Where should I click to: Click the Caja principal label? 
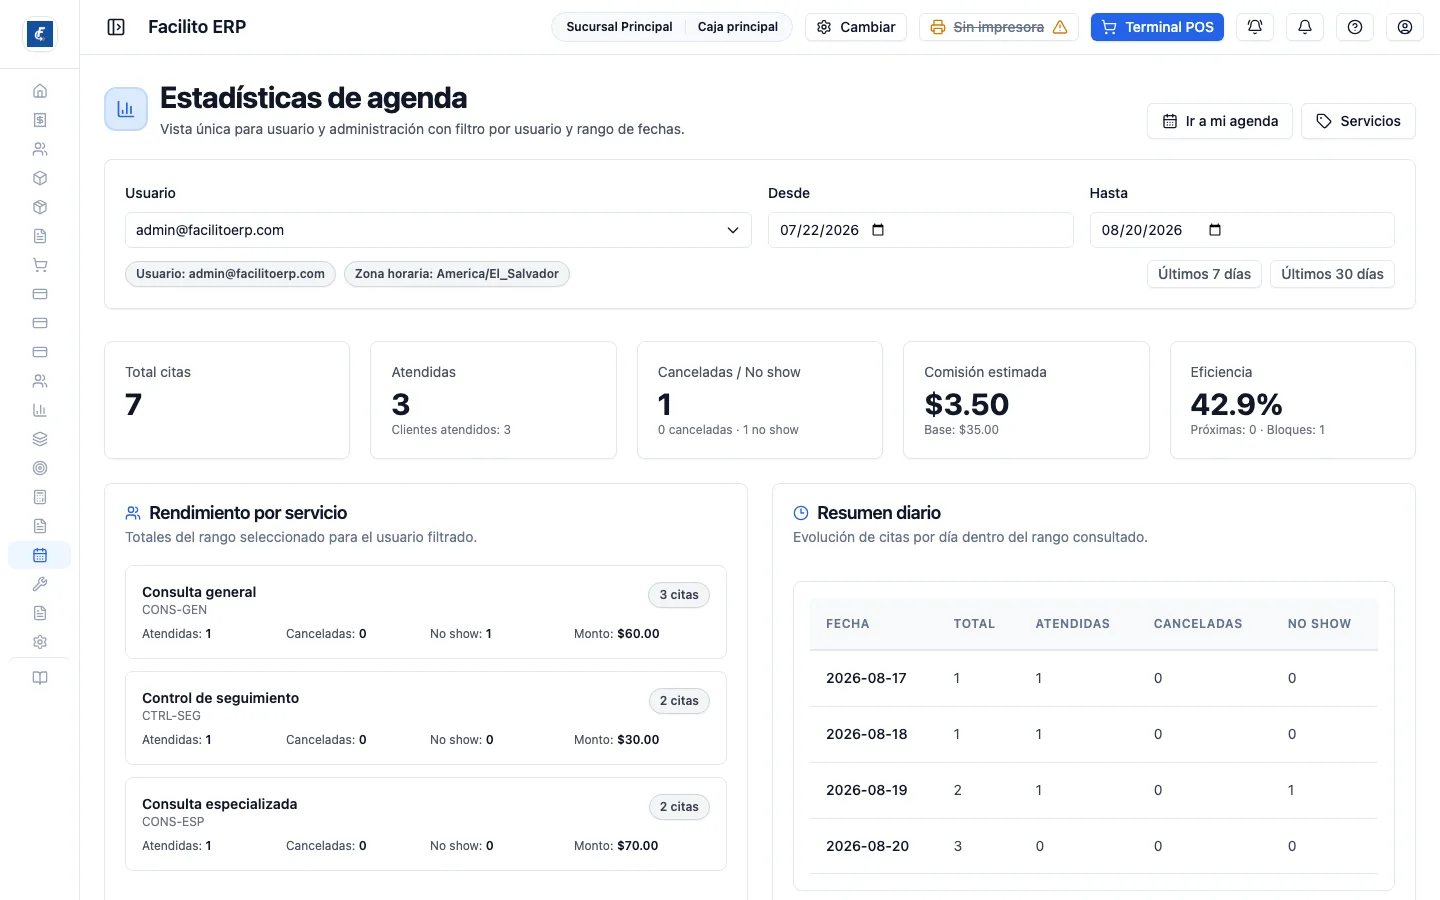738,27
